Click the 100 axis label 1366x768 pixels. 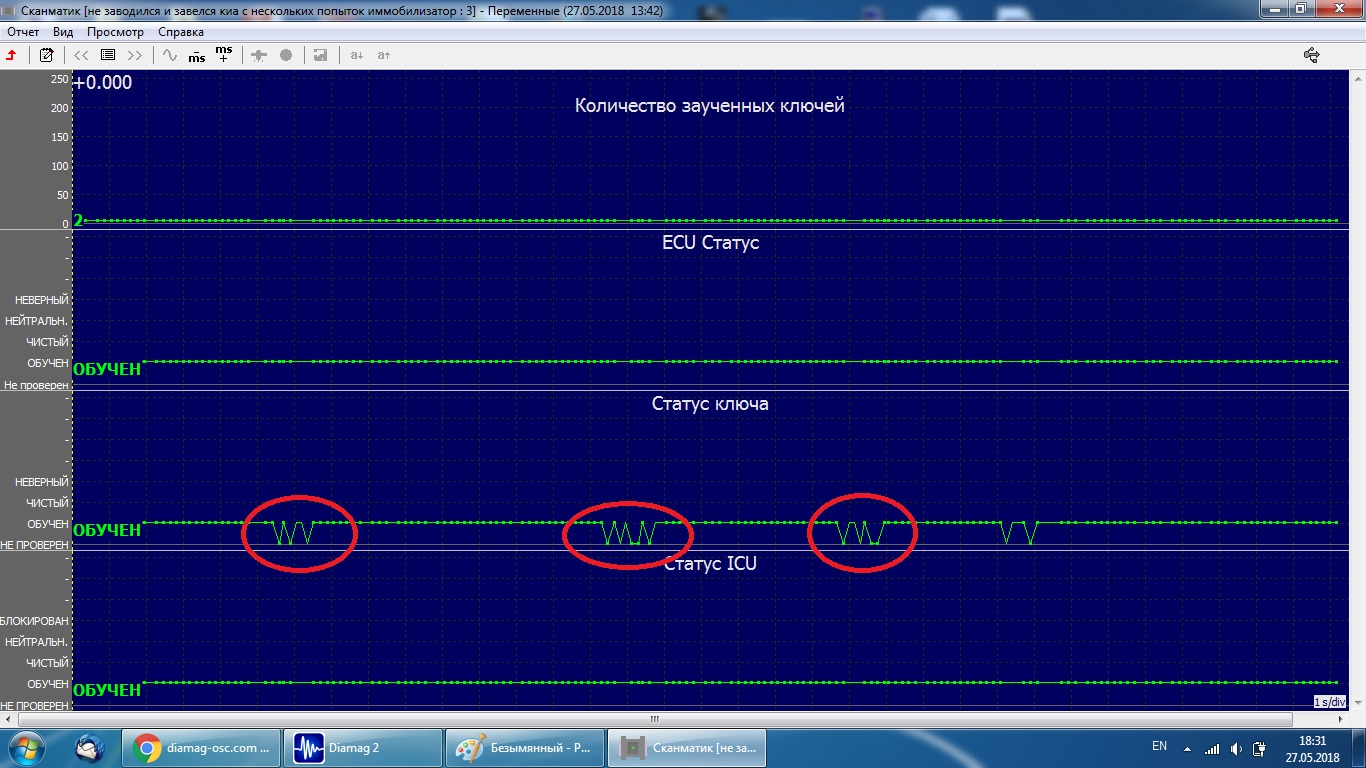[59, 166]
